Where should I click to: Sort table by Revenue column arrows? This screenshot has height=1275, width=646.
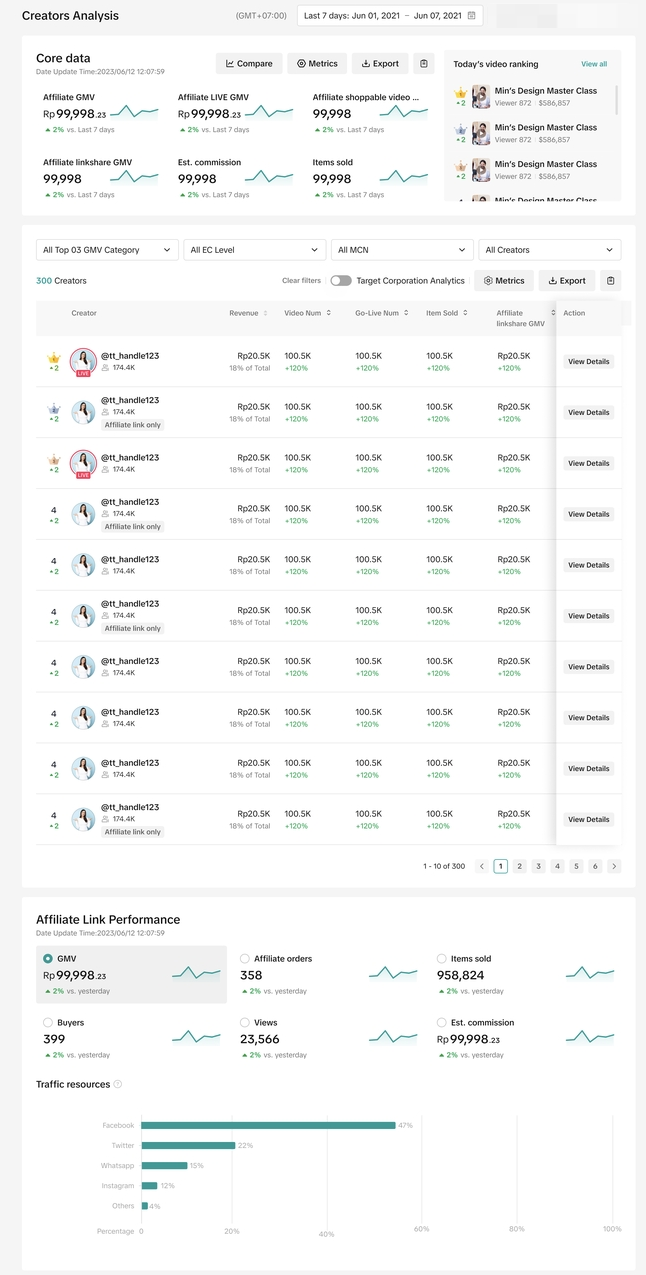pyautogui.click(x=265, y=313)
